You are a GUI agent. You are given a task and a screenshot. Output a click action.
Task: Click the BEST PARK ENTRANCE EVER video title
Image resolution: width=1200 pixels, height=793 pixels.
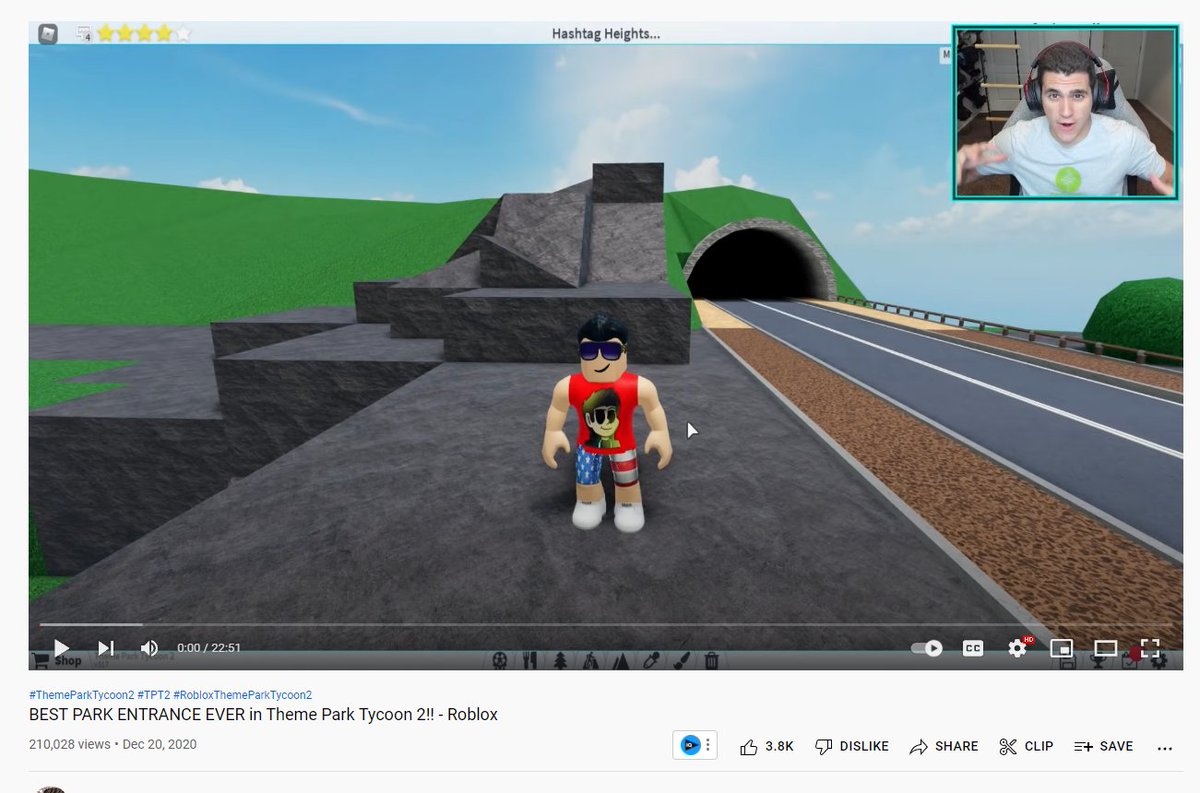pos(263,715)
